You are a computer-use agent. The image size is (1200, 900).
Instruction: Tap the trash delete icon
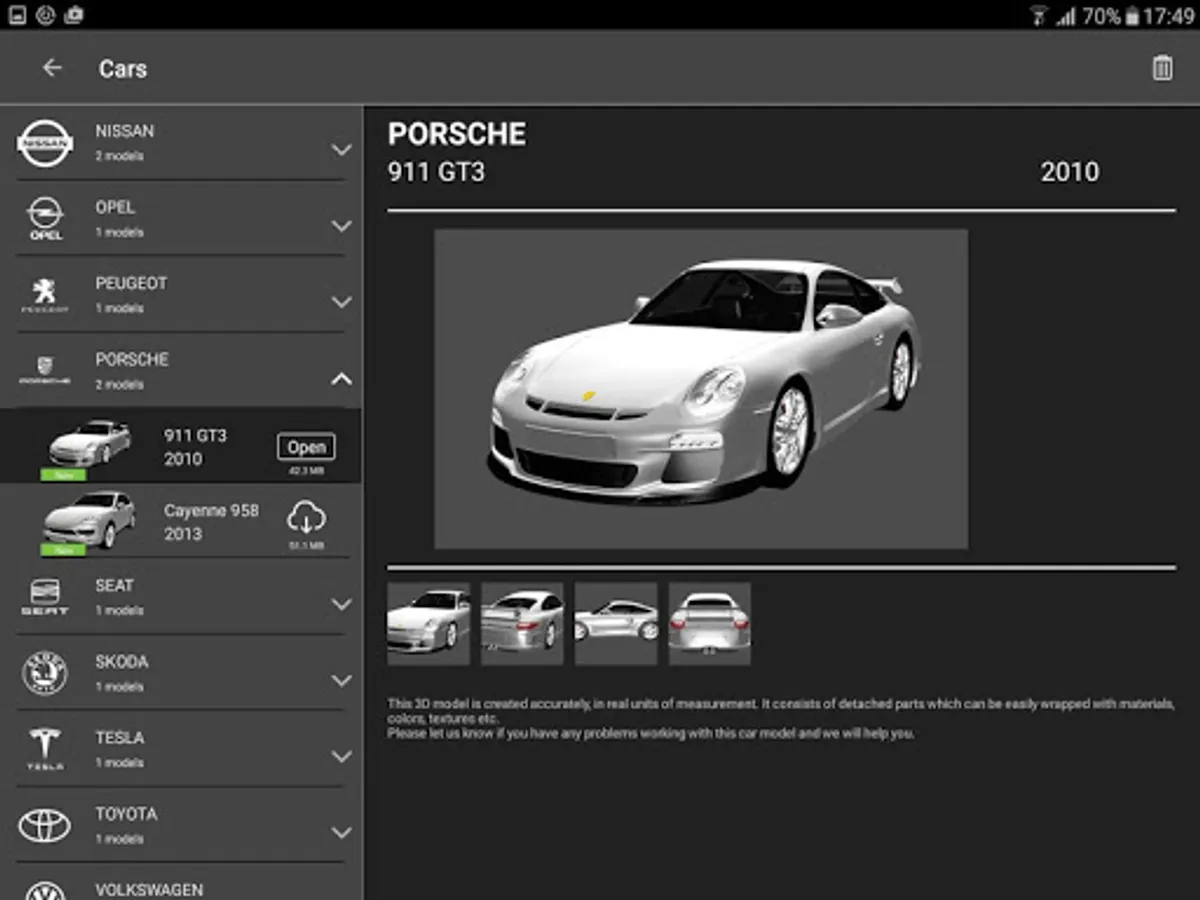[1161, 68]
